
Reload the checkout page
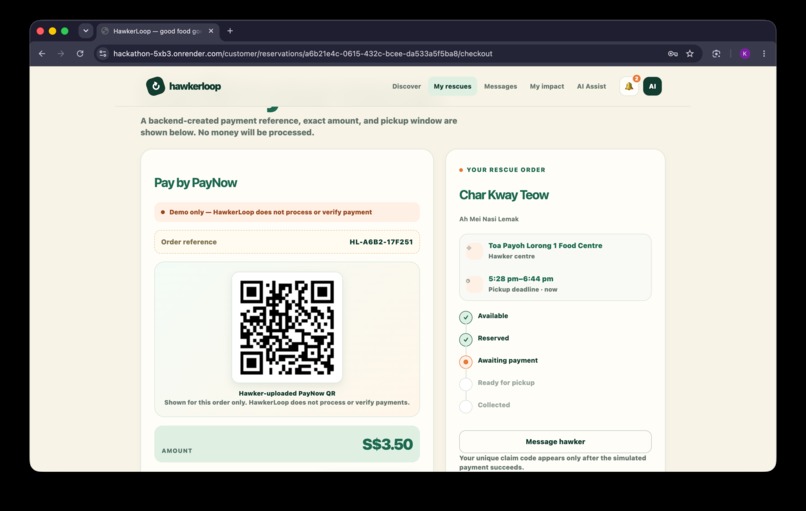point(80,53)
